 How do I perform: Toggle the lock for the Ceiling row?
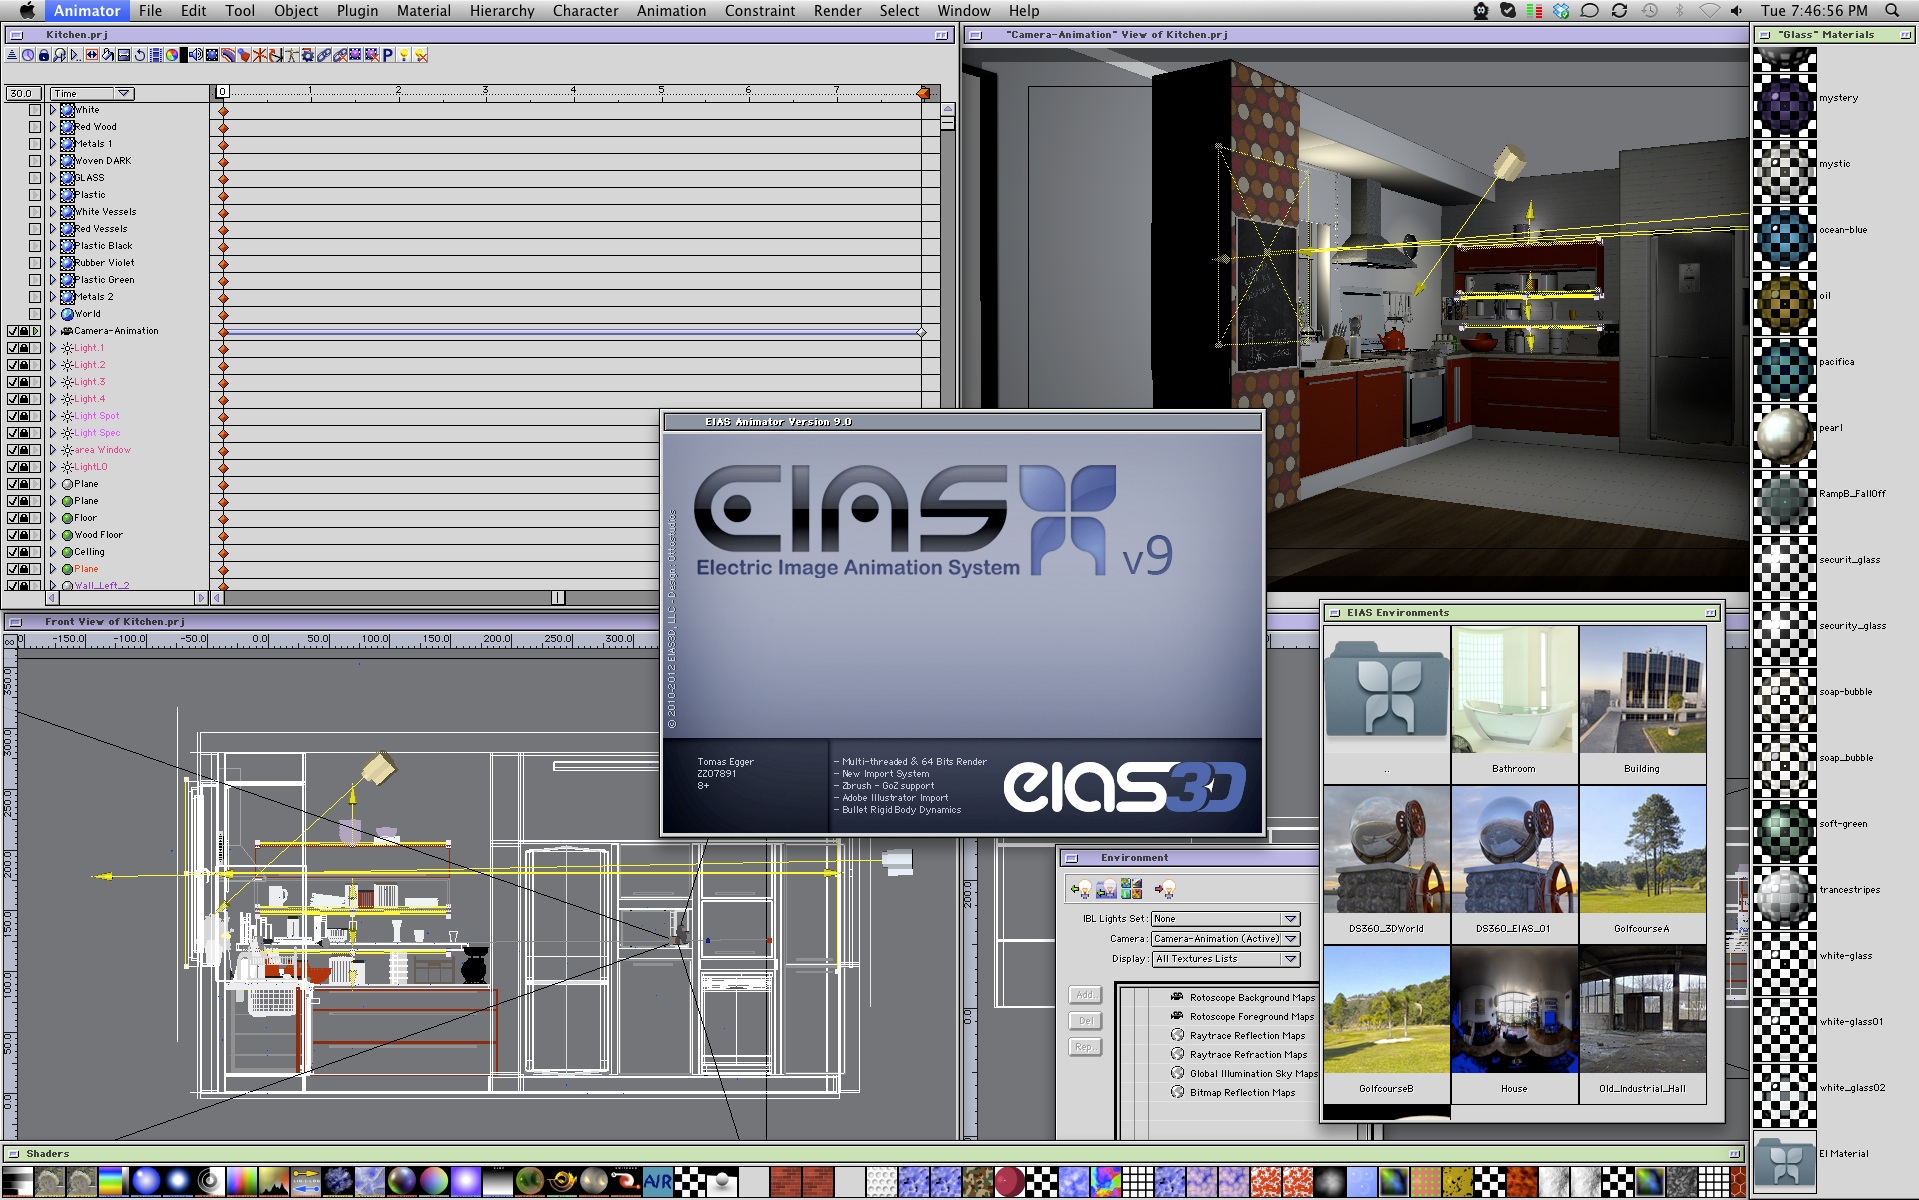click(x=24, y=552)
